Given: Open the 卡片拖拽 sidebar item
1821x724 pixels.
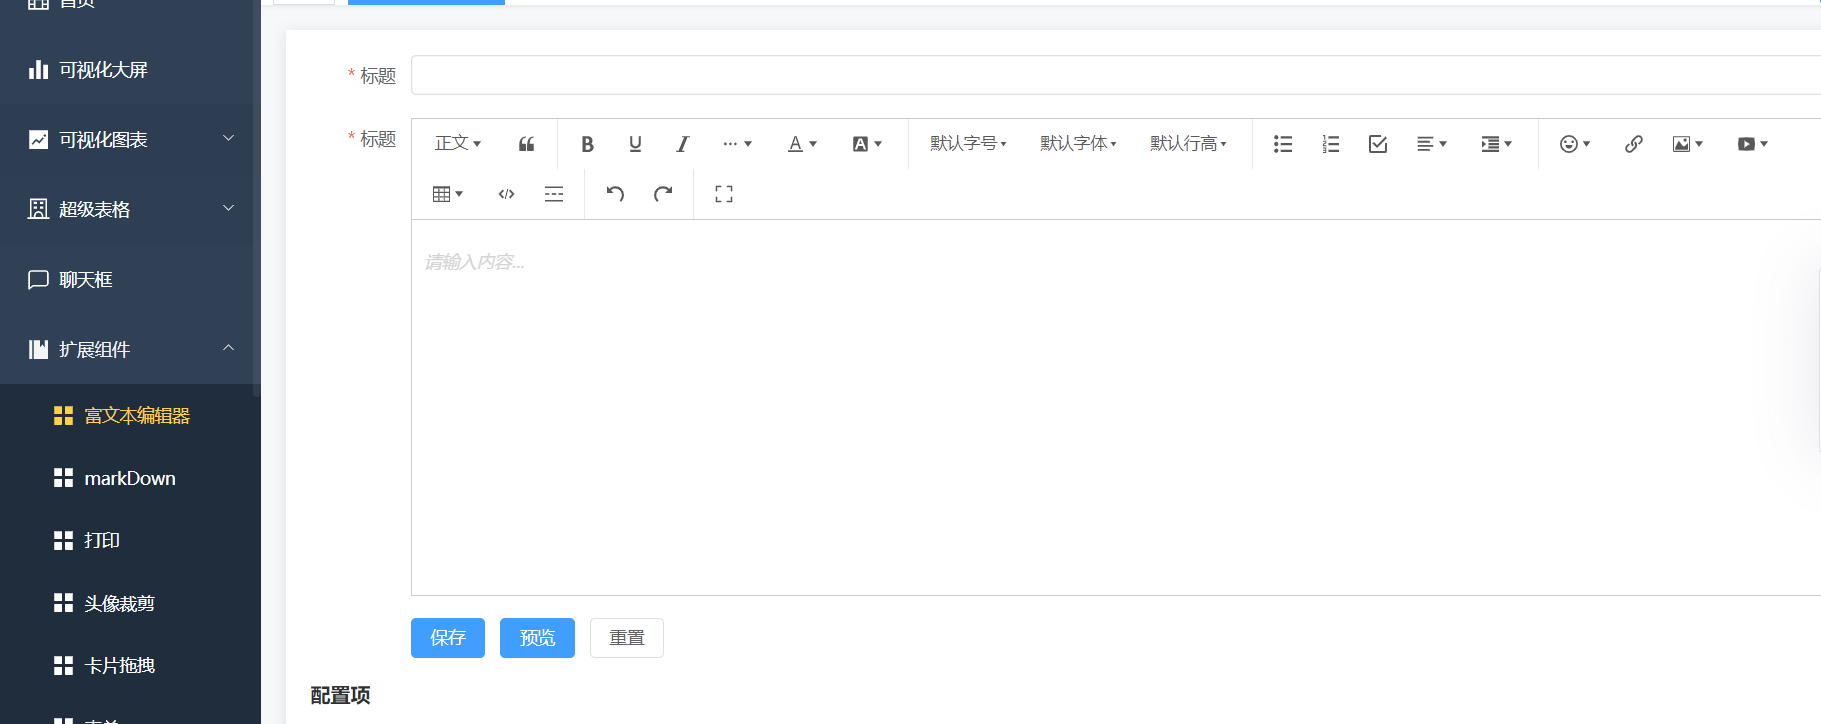Looking at the screenshot, I should pyautogui.click(x=130, y=665).
